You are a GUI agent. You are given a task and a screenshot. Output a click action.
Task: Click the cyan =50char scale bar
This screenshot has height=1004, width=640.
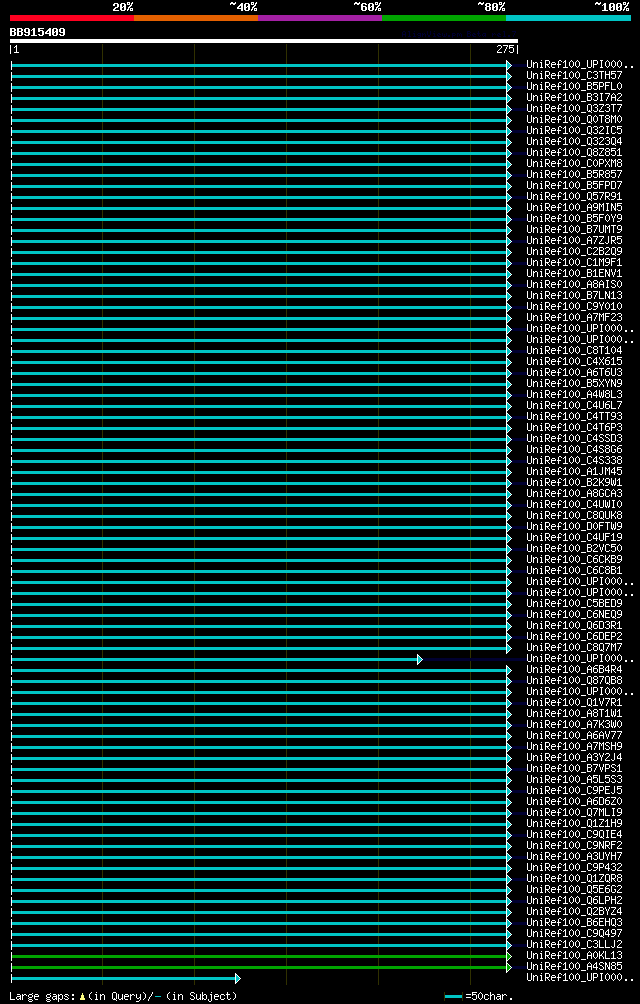(453, 996)
